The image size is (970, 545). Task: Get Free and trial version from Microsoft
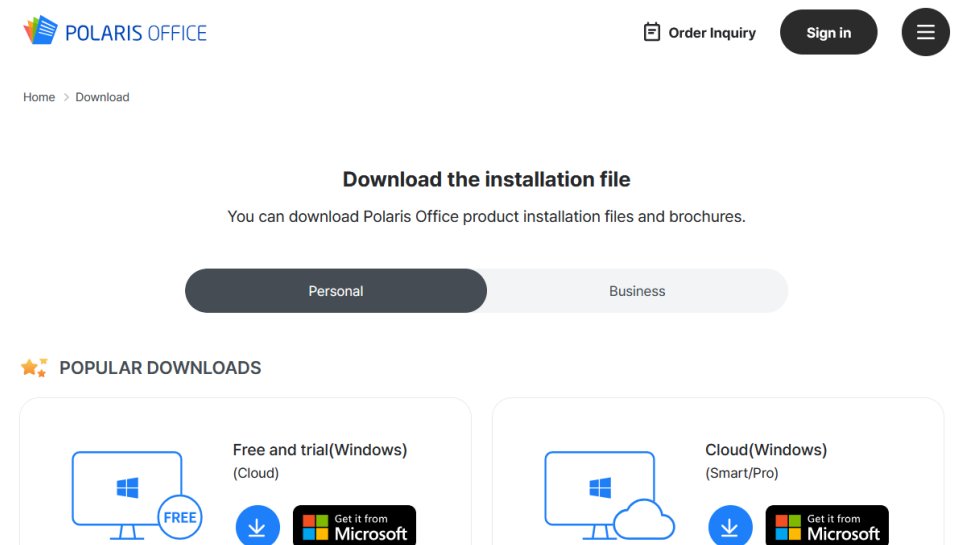point(354,526)
